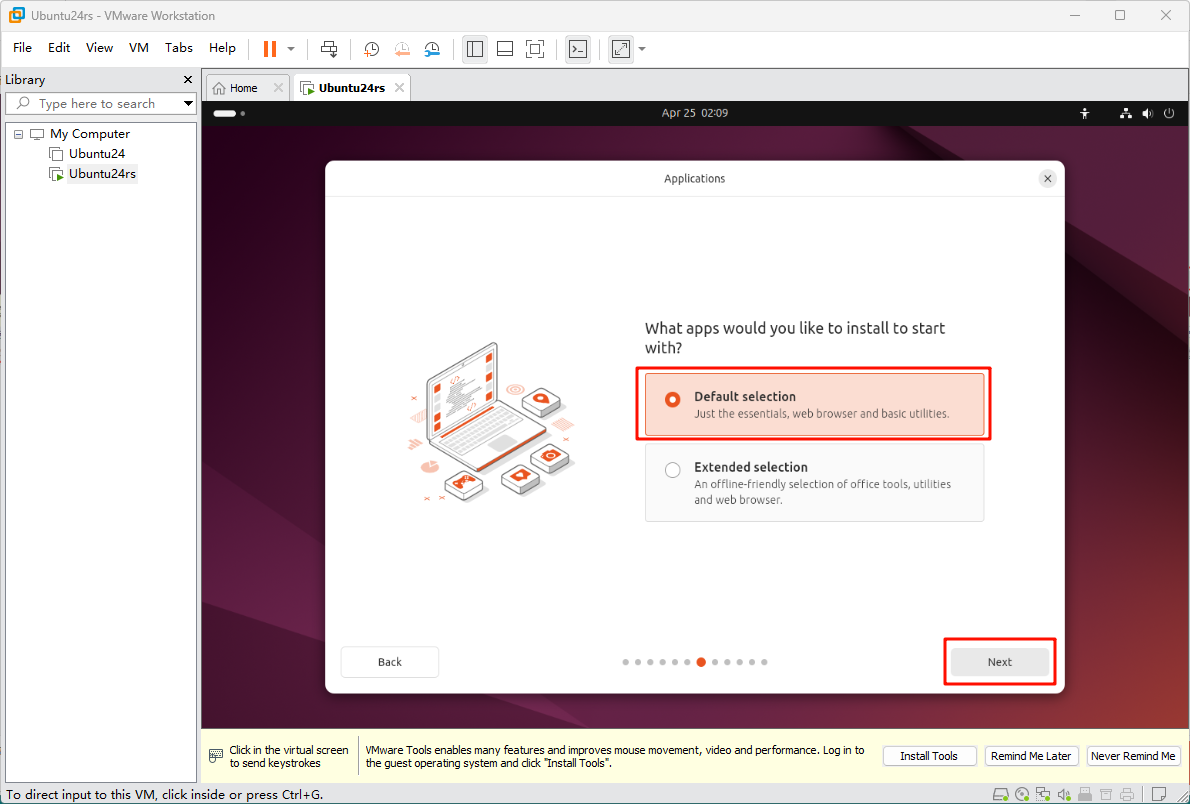Close the Applications installer dialog

pos(1047,178)
